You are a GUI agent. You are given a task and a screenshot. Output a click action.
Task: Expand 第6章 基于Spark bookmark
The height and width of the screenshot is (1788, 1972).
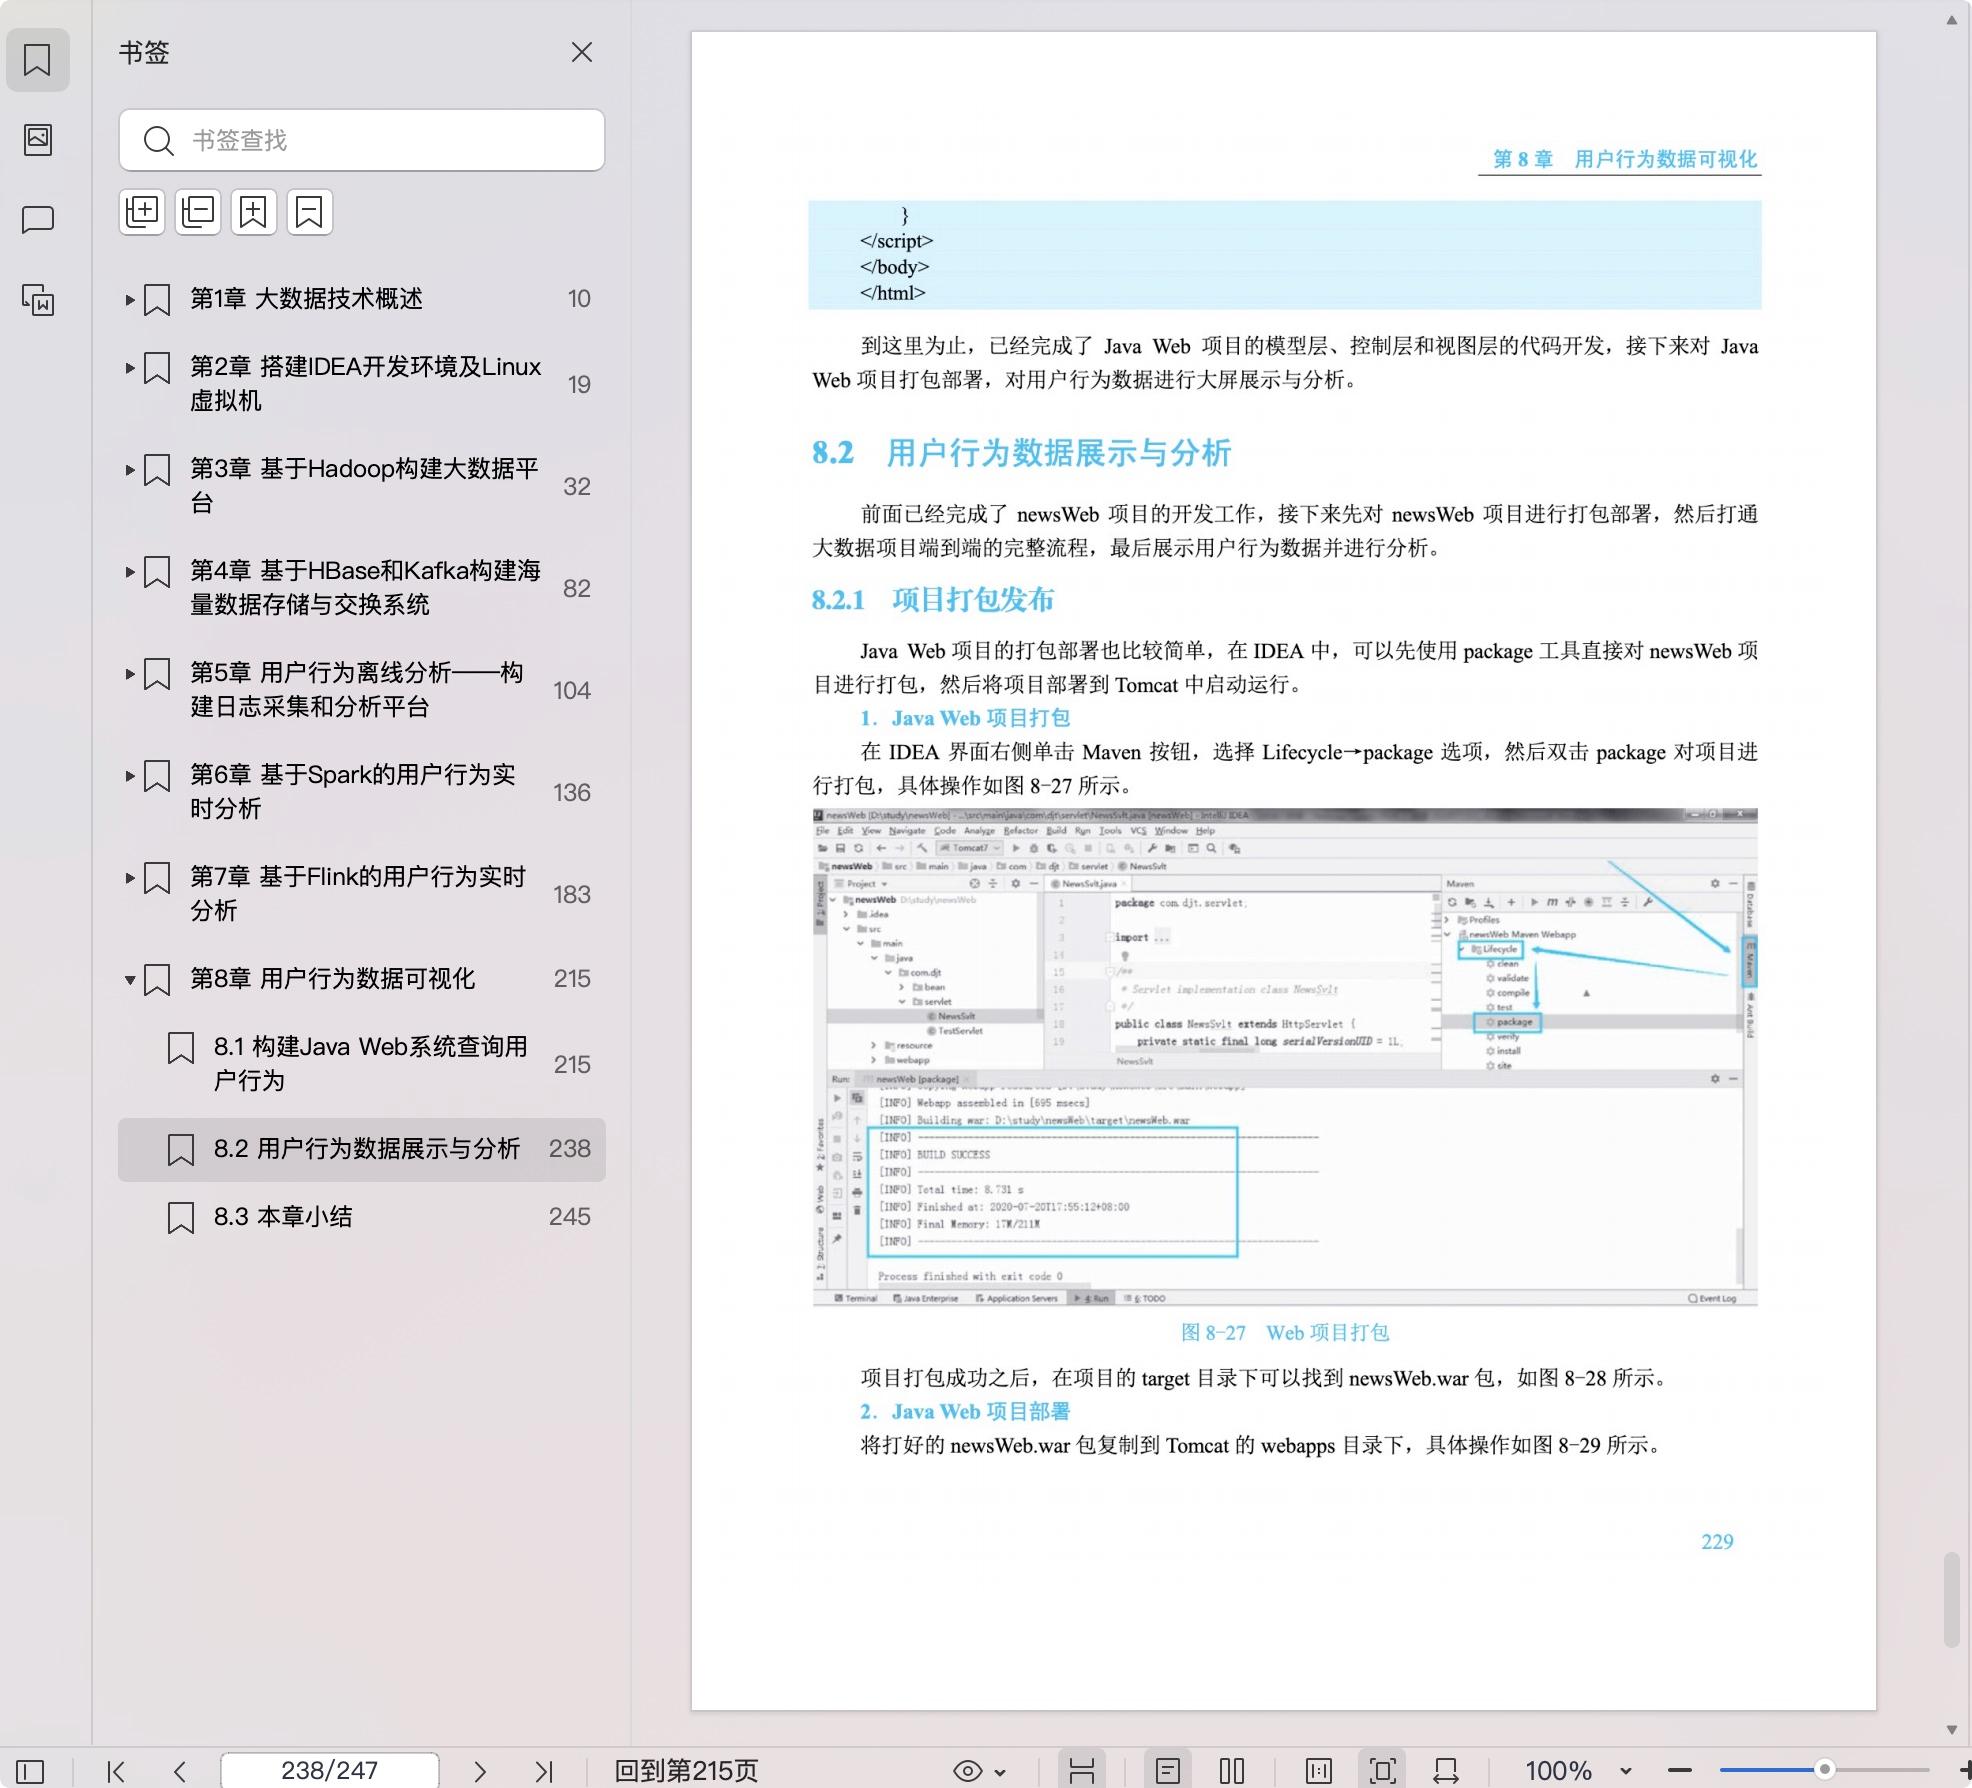(x=130, y=775)
